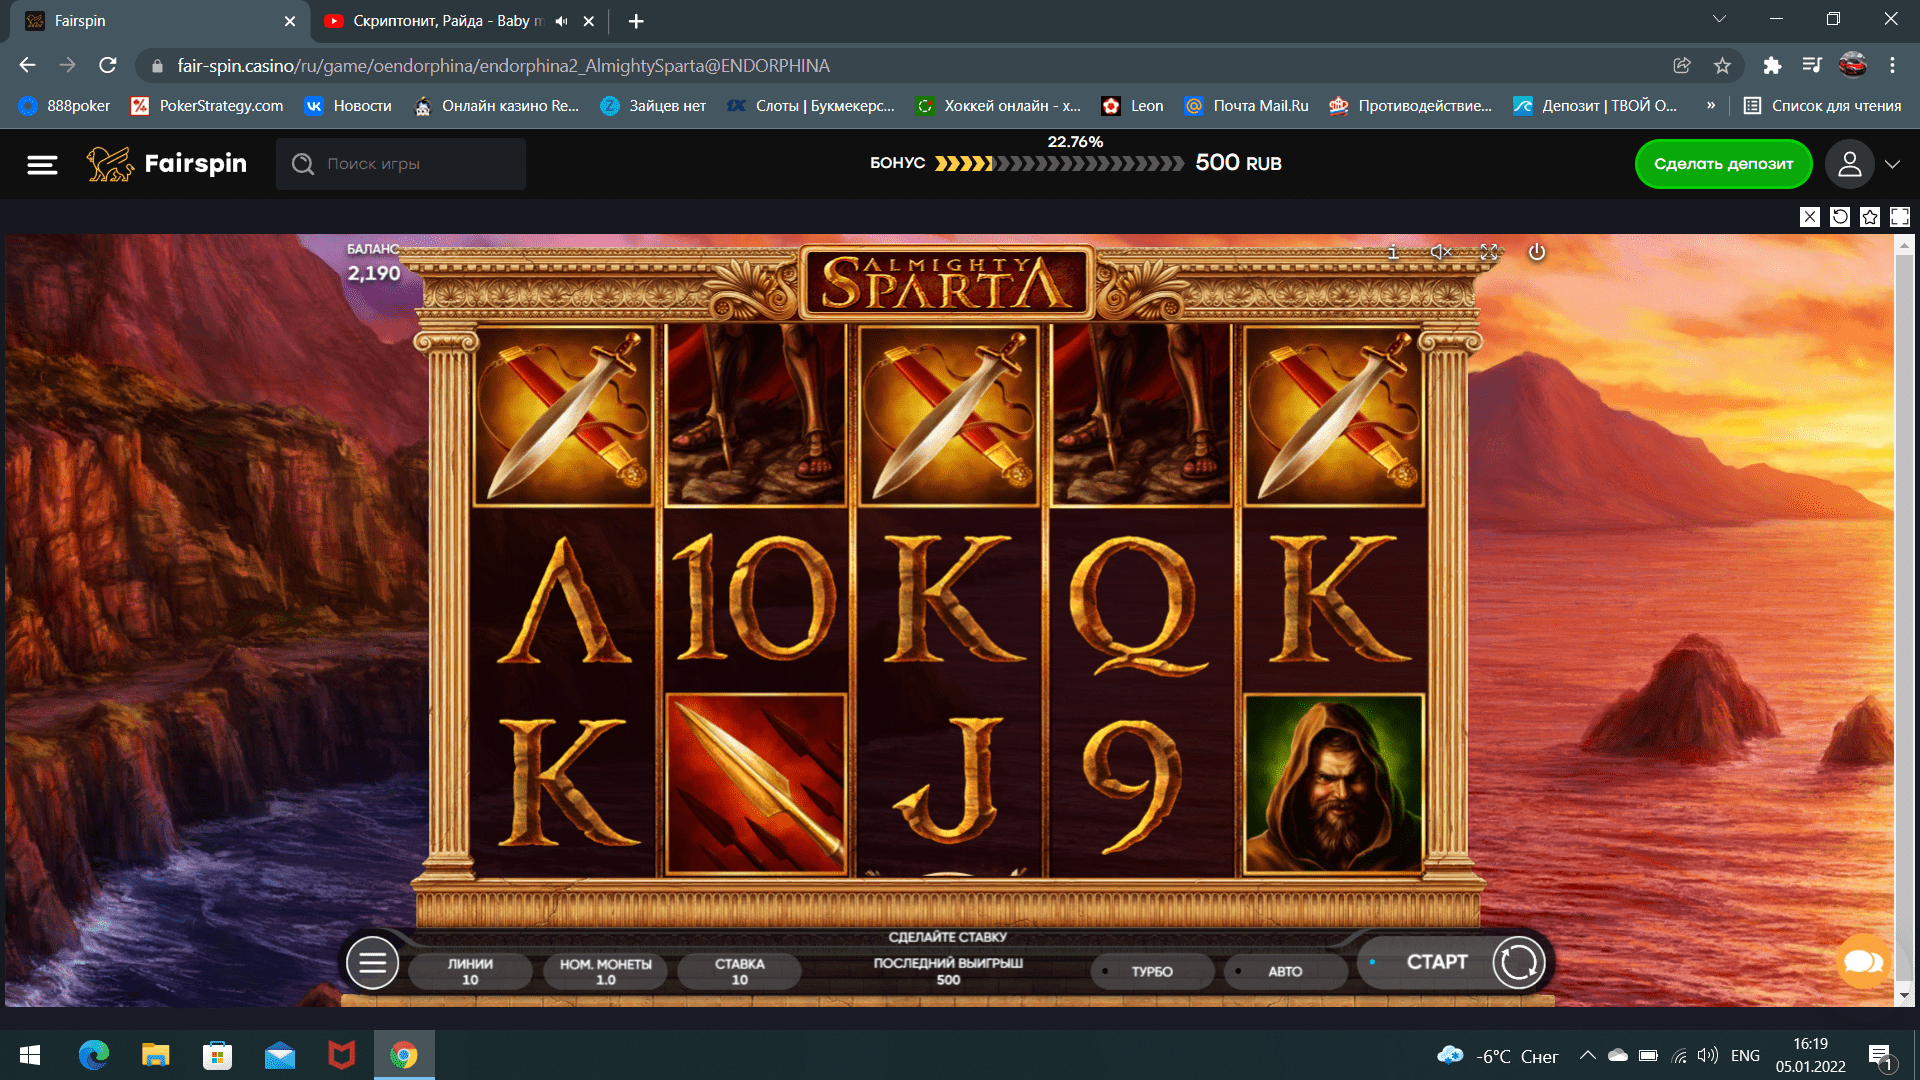Image resolution: width=1920 pixels, height=1080 pixels.
Task: Click the Поиск игры search field
Action: click(x=401, y=164)
